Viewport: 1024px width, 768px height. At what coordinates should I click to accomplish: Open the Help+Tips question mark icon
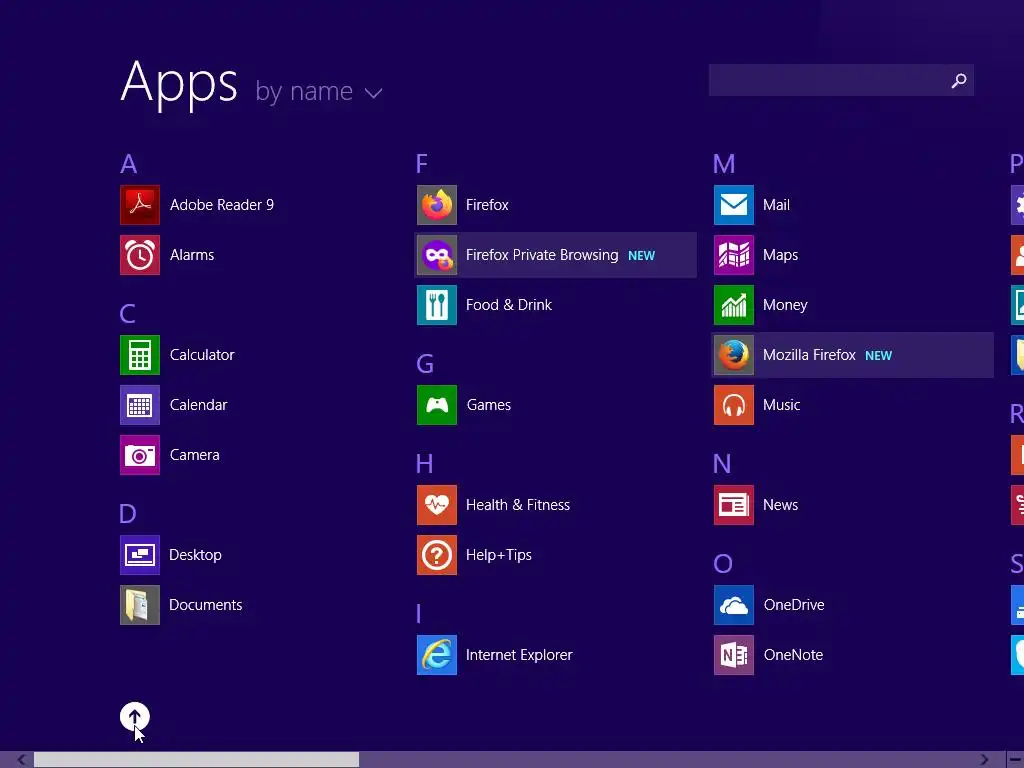(x=437, y=554)
